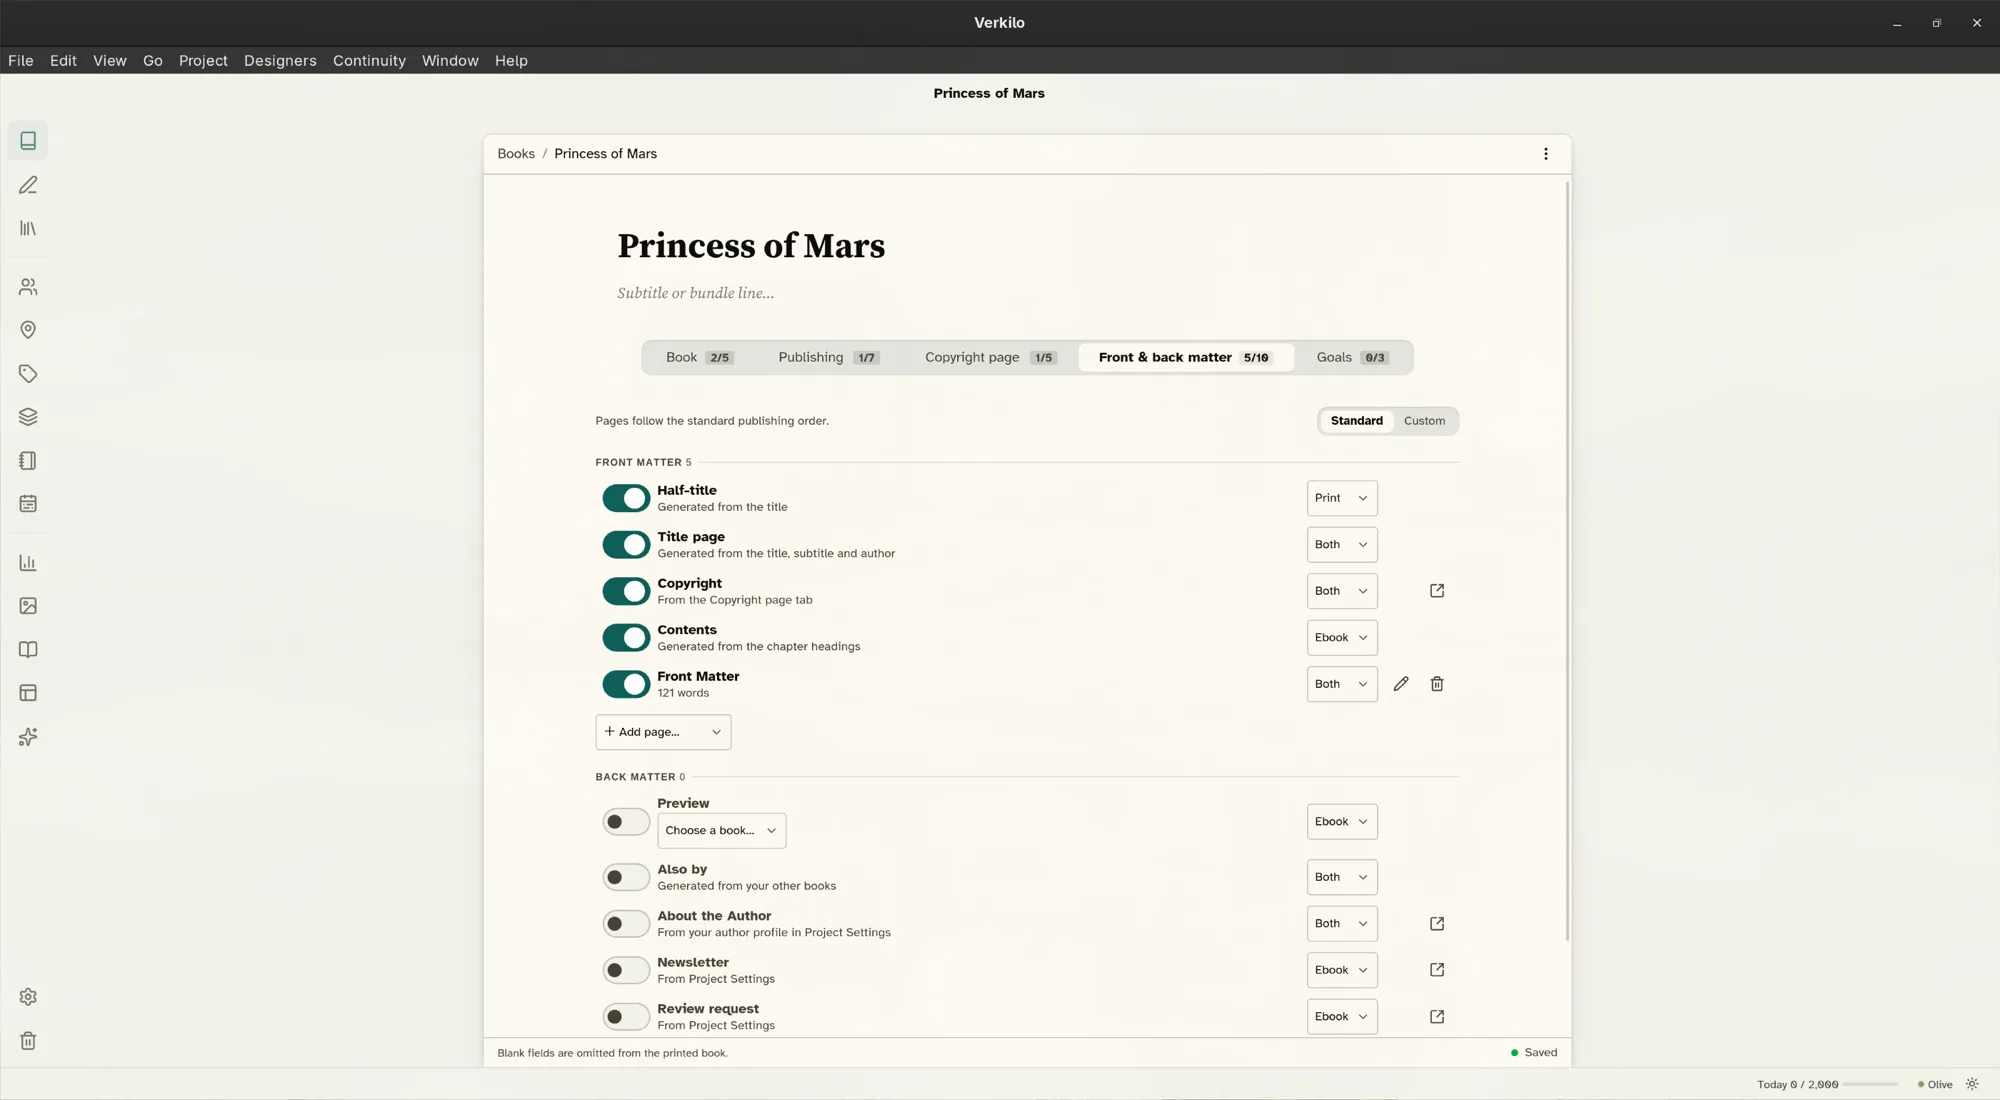Turn off the Contents page toggle

pos(626,638)
